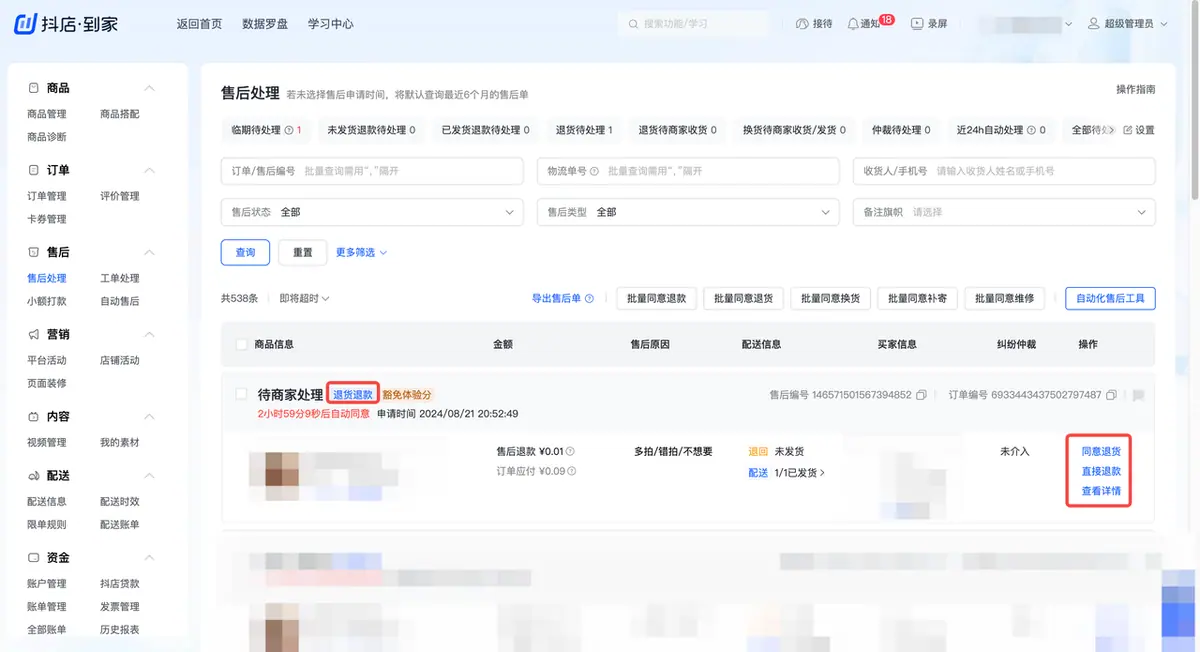The image size is (1200, 652).
Task: Click the flag remark icon on the order row
Action: [x=1138, y=395]
